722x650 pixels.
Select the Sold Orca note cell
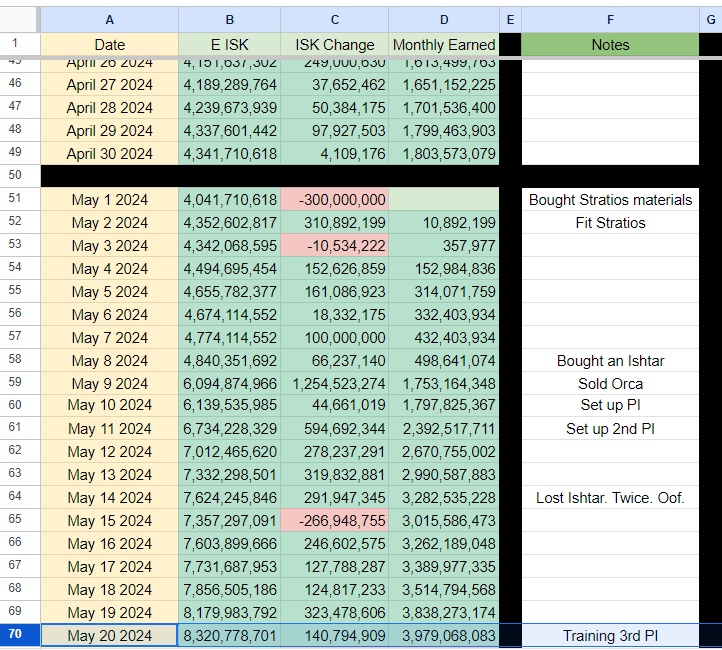pyautogui.click(x=610, y=383)
